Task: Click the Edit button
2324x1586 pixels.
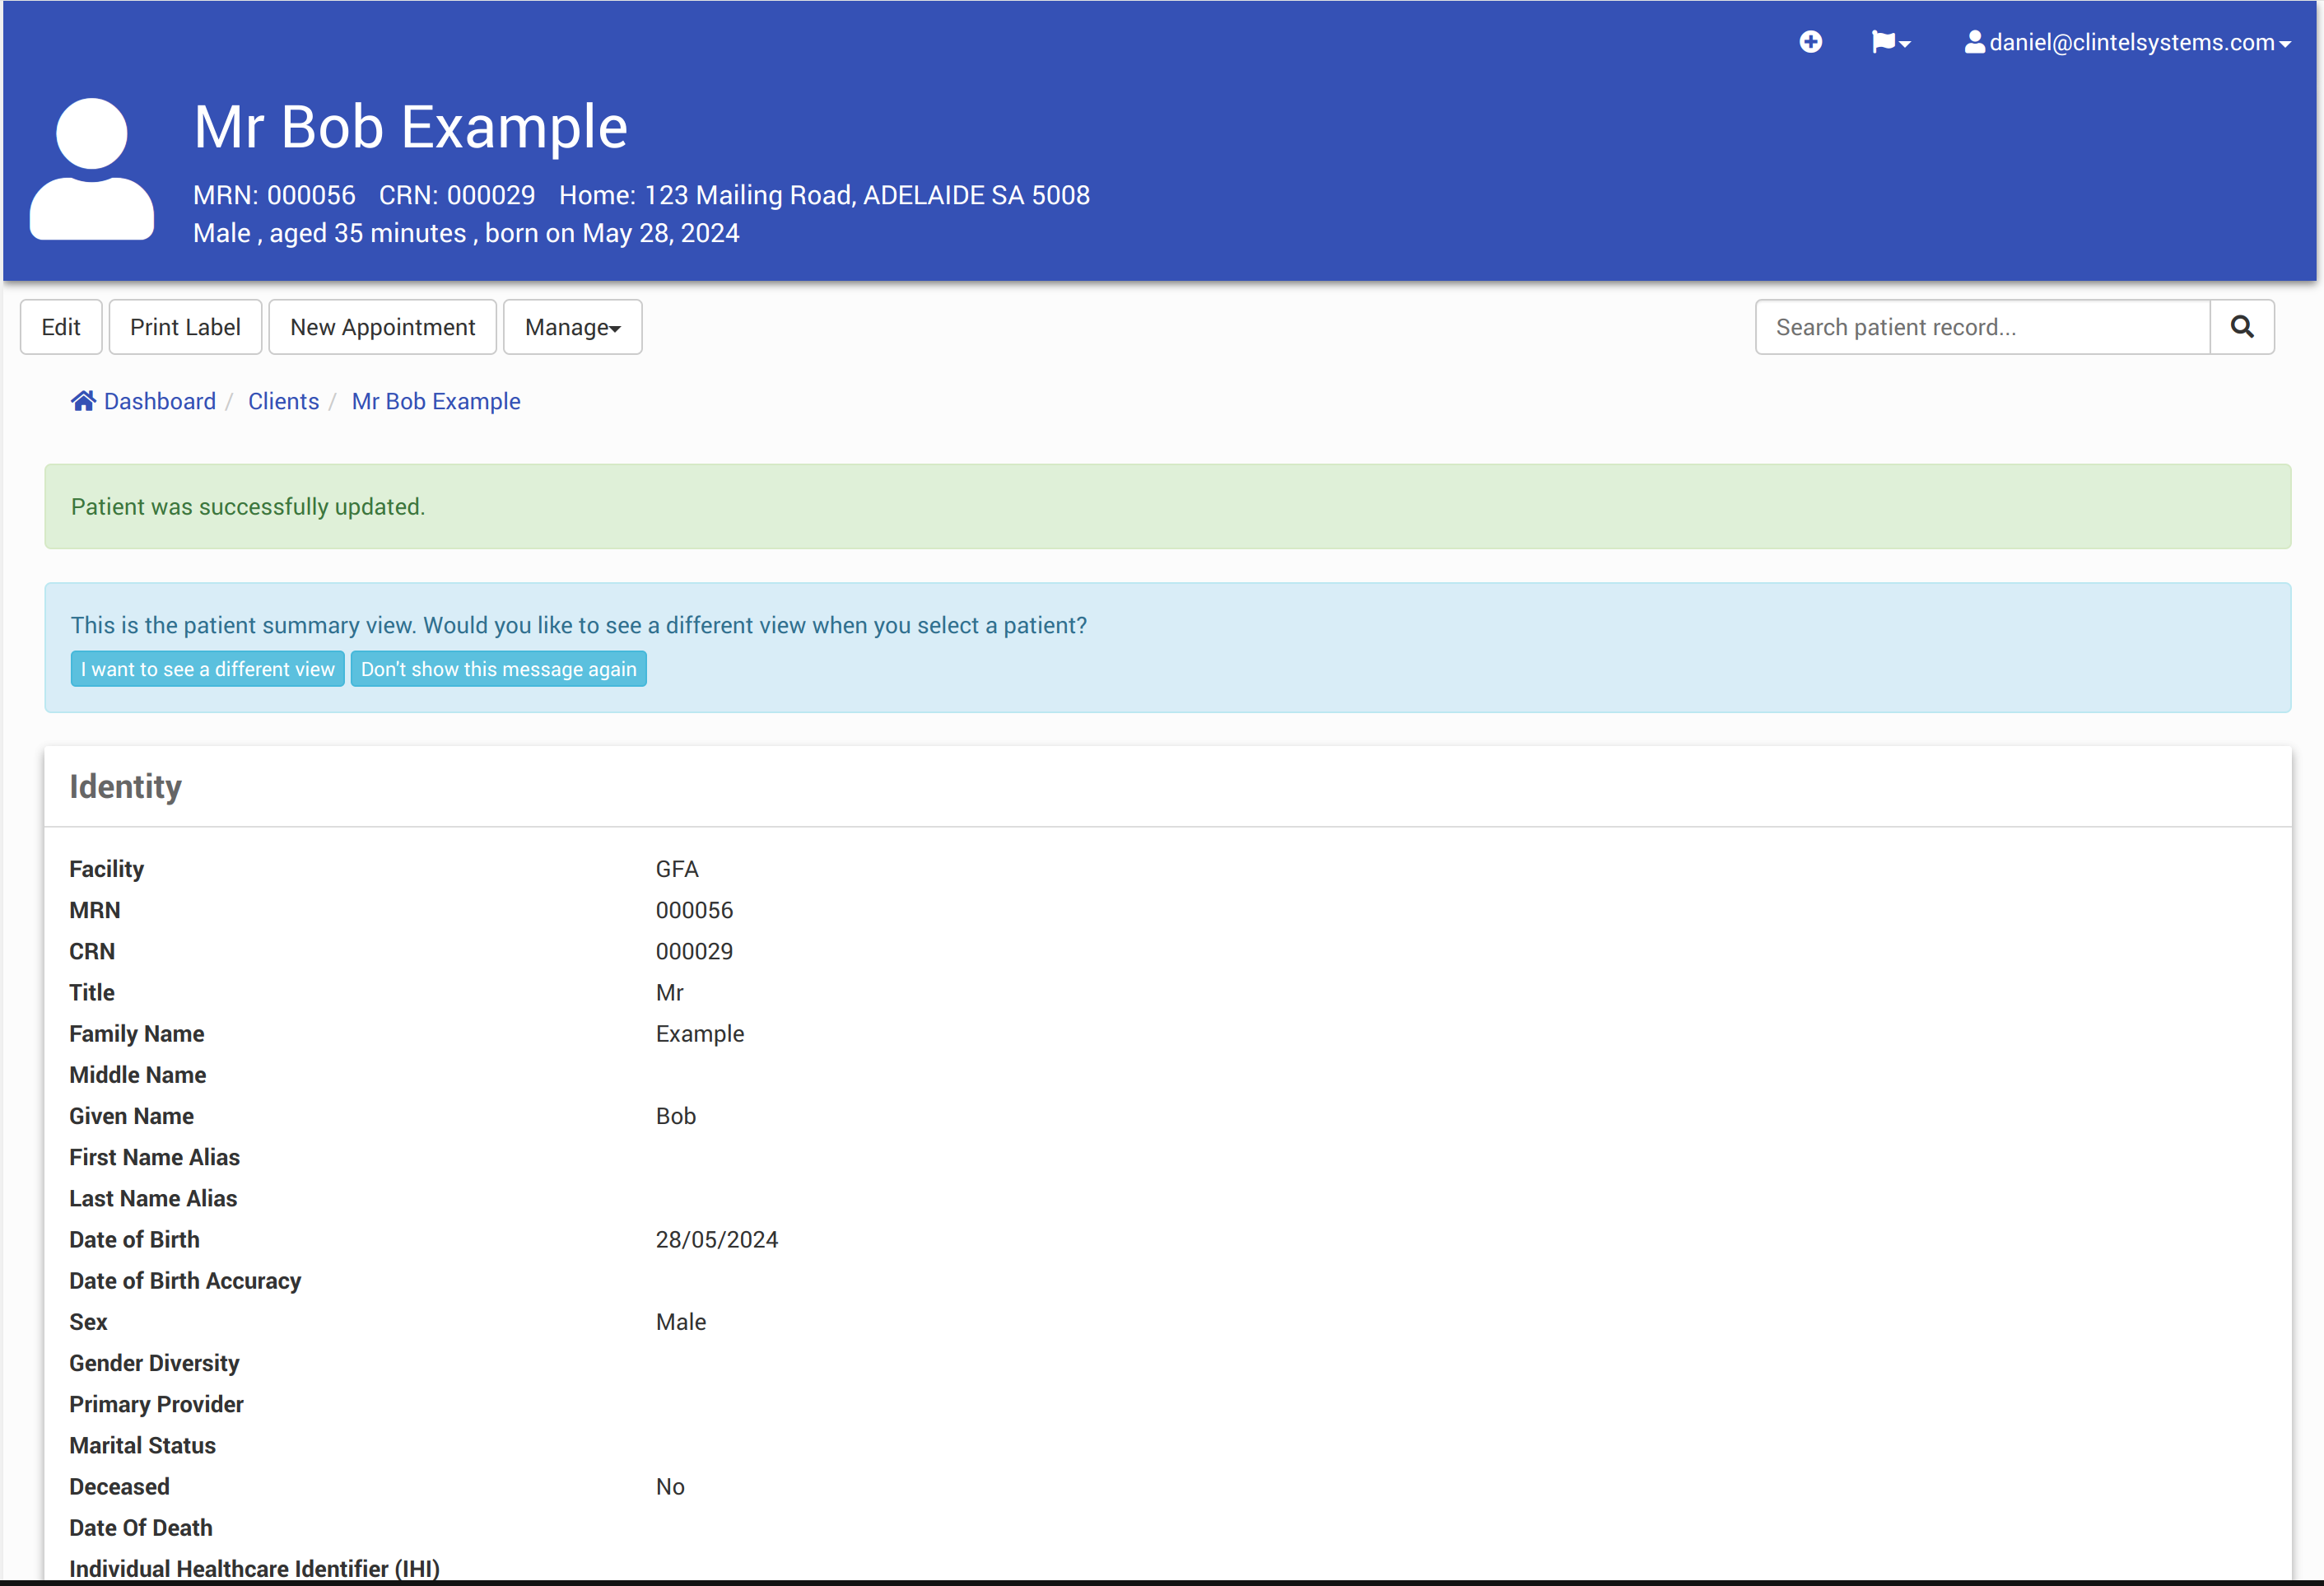Action: (61, 327)
